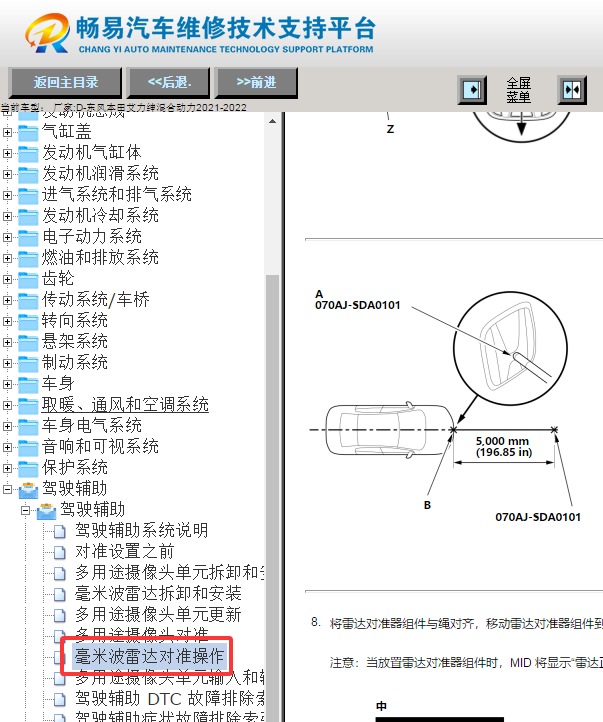Expand the 电子动力系统 node
The image size is (603, 722).
click(7, 237)
